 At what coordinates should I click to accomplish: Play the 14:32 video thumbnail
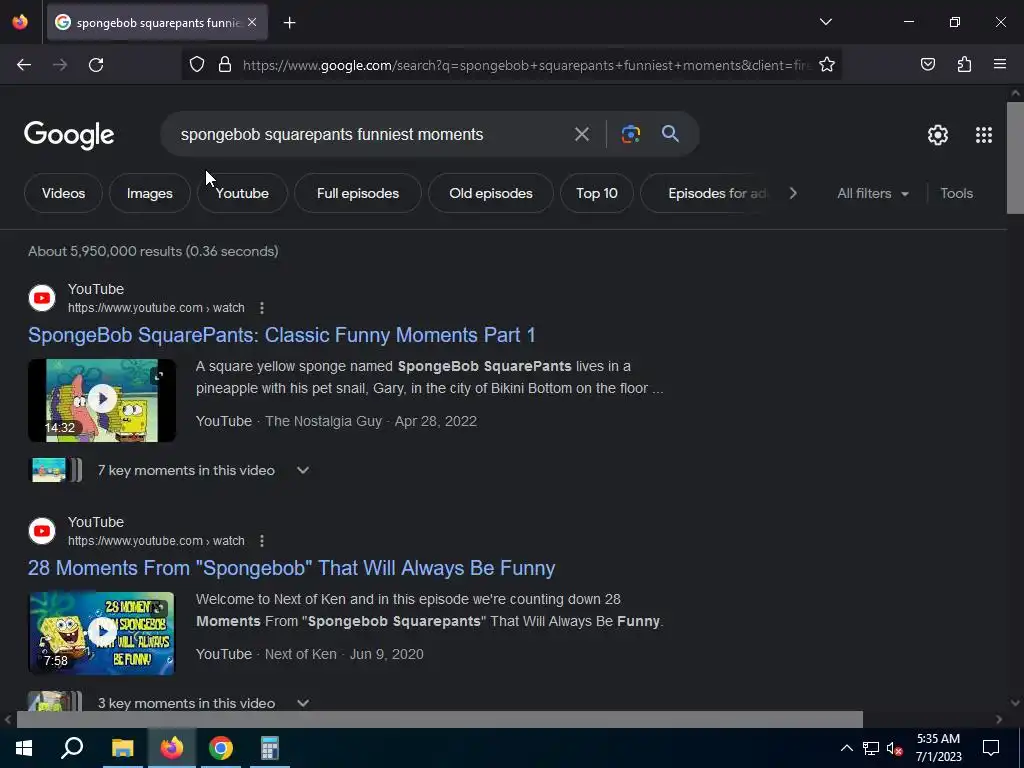click(x=102, y=400)
